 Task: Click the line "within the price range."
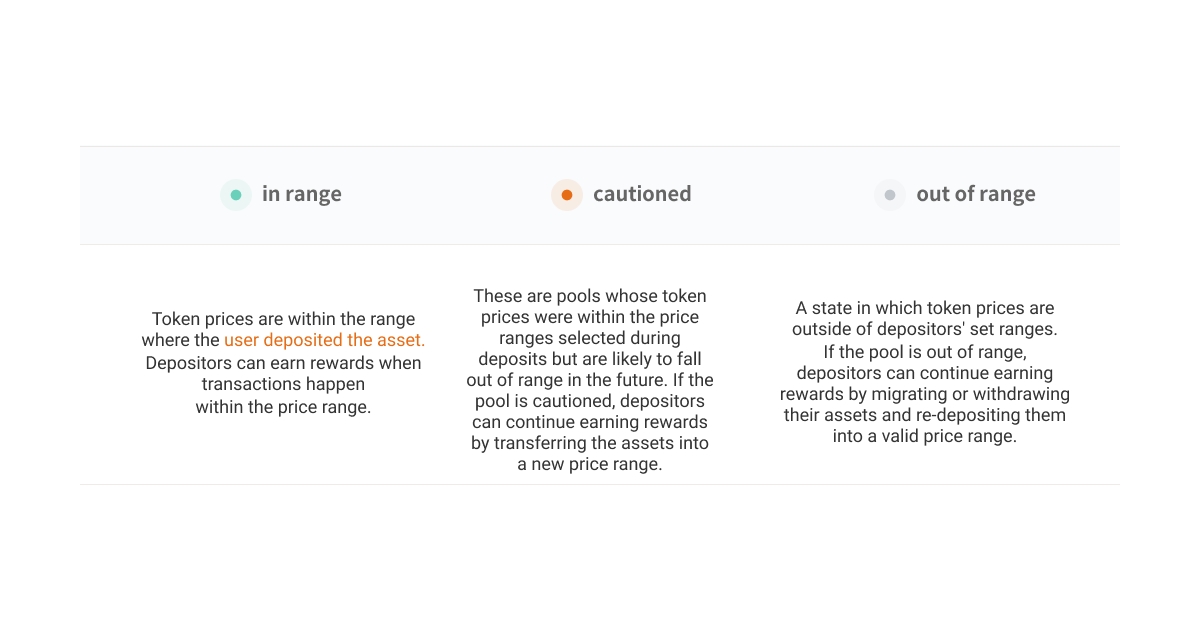tap(283, 407)
